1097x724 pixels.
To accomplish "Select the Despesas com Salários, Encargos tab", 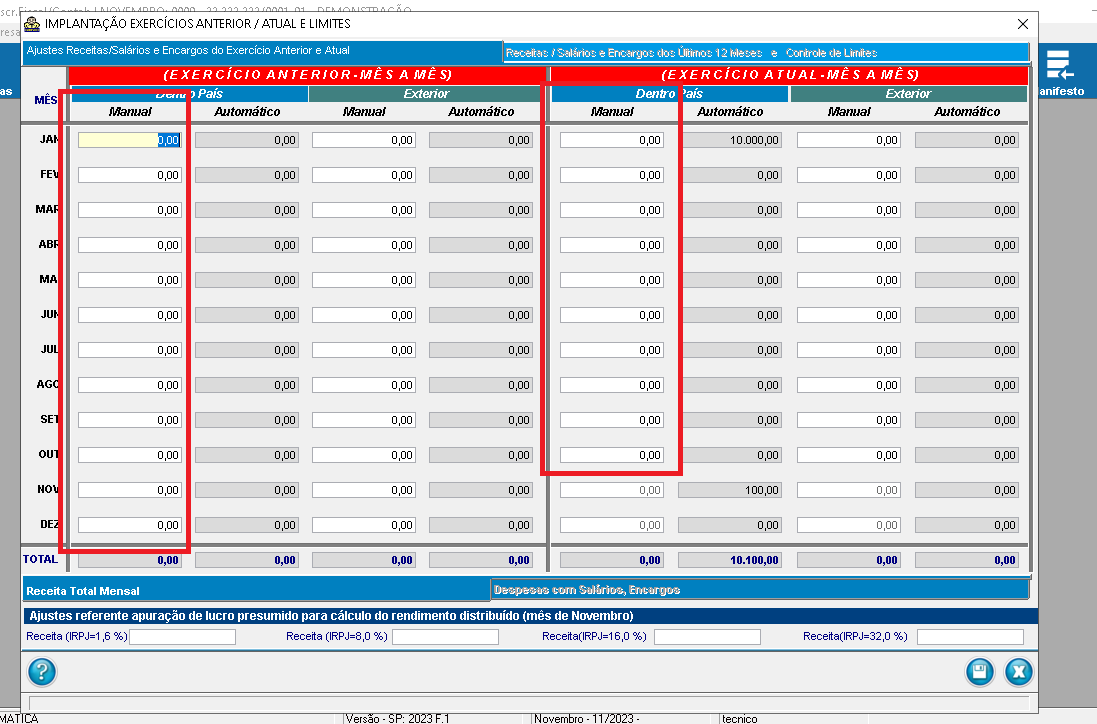I will [x=760, y=590].
